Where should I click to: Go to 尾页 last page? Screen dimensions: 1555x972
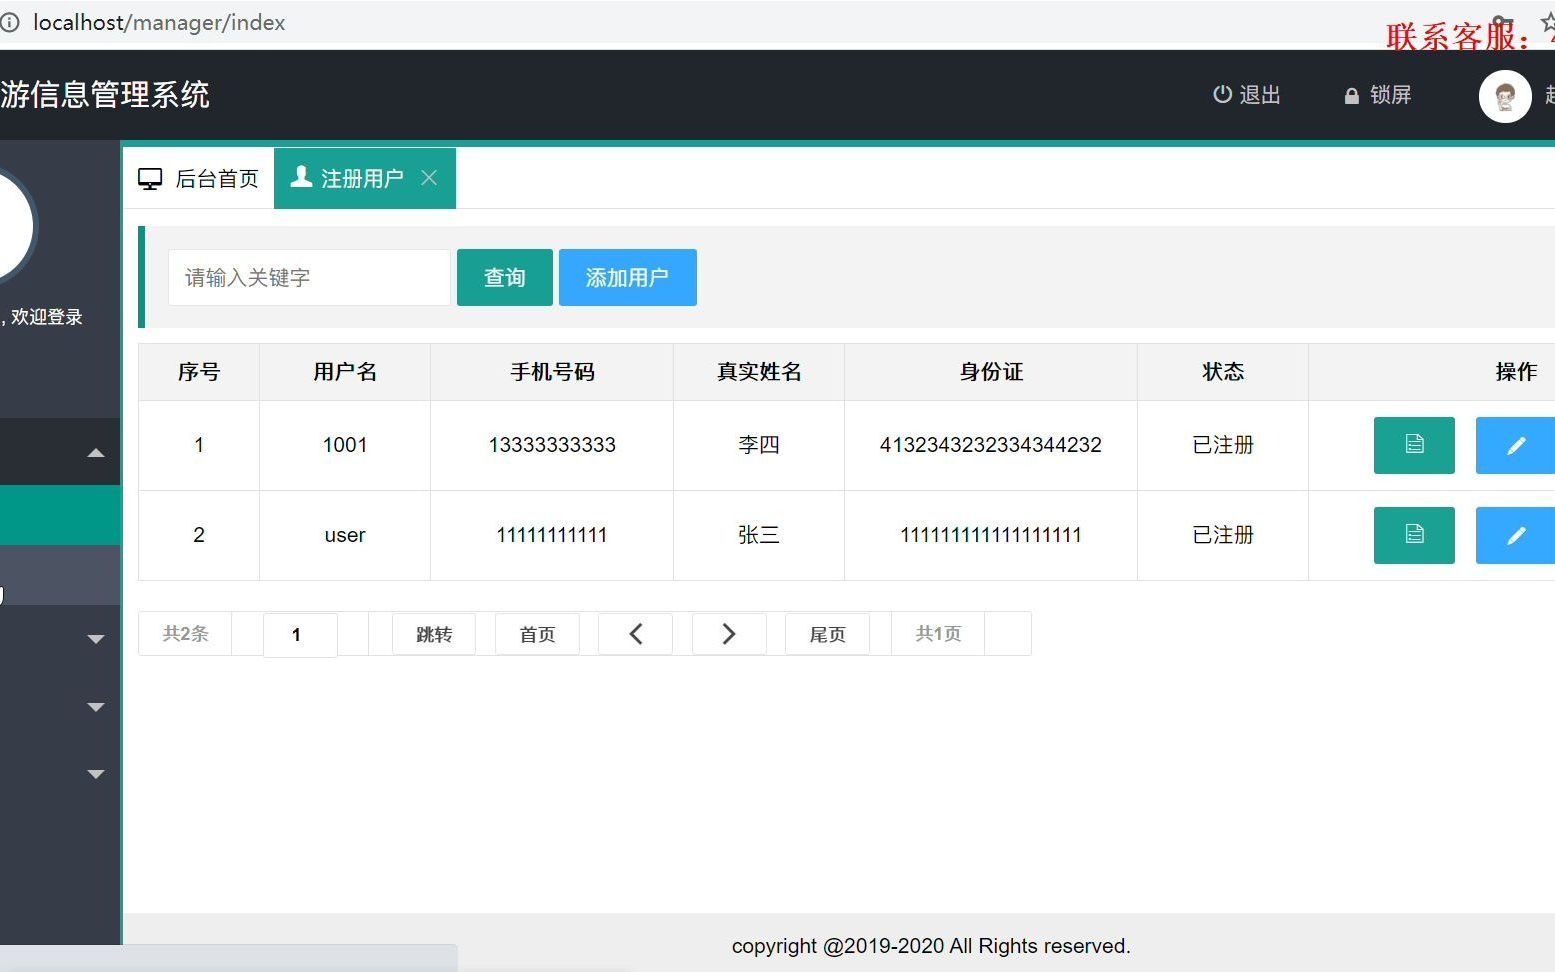point(827,634)
